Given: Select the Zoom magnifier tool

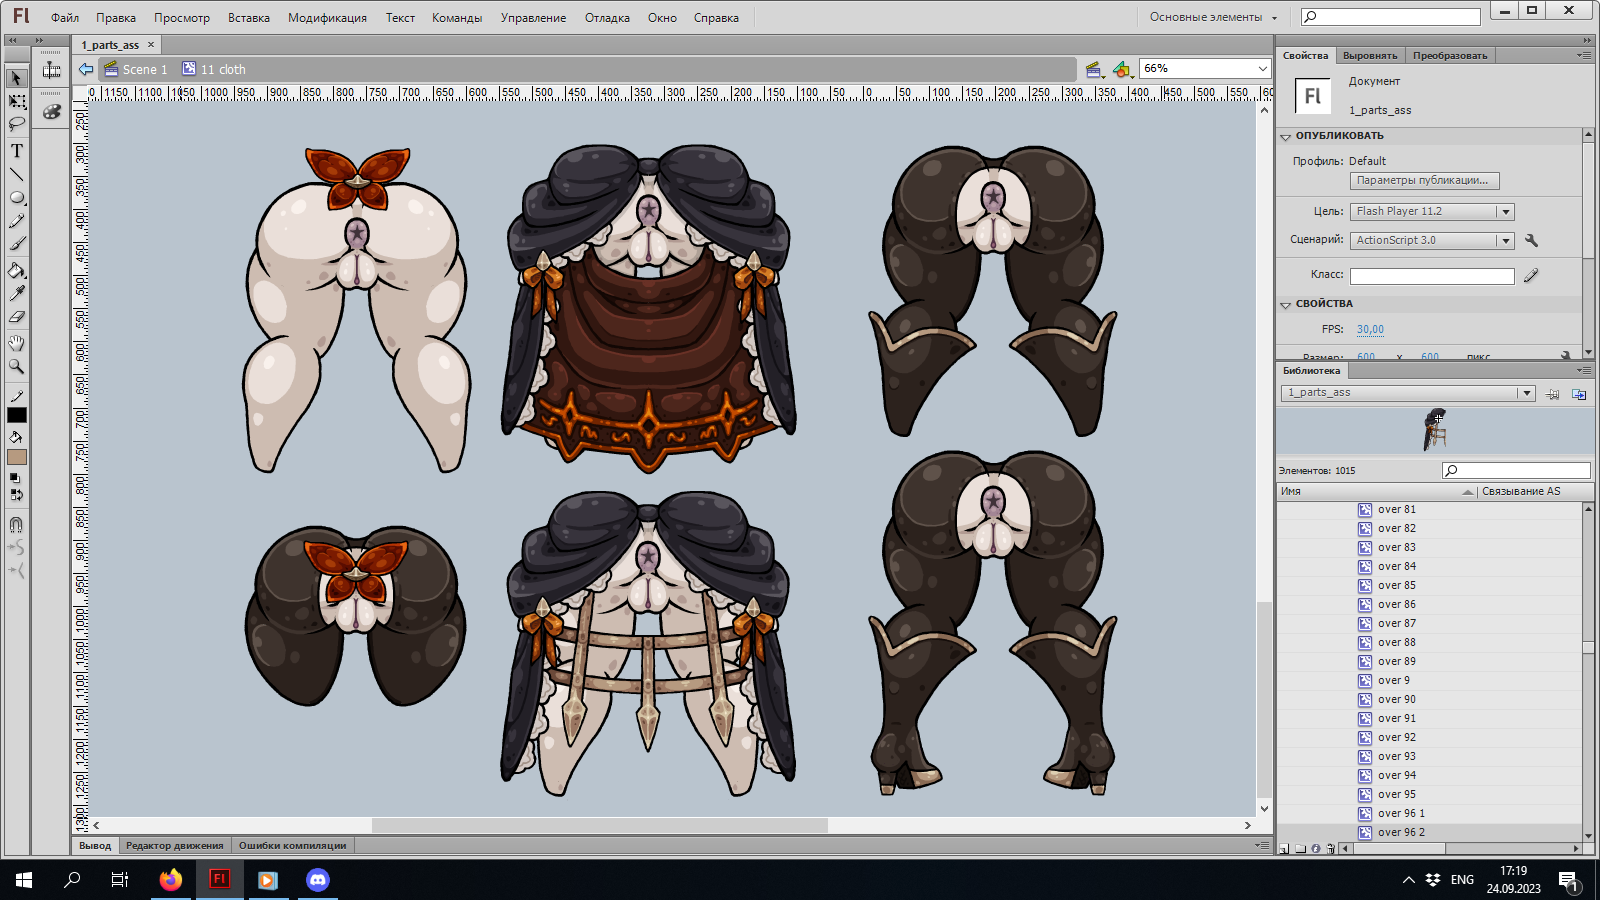Looking at the screenshot, I should click(x=17, y=367).
